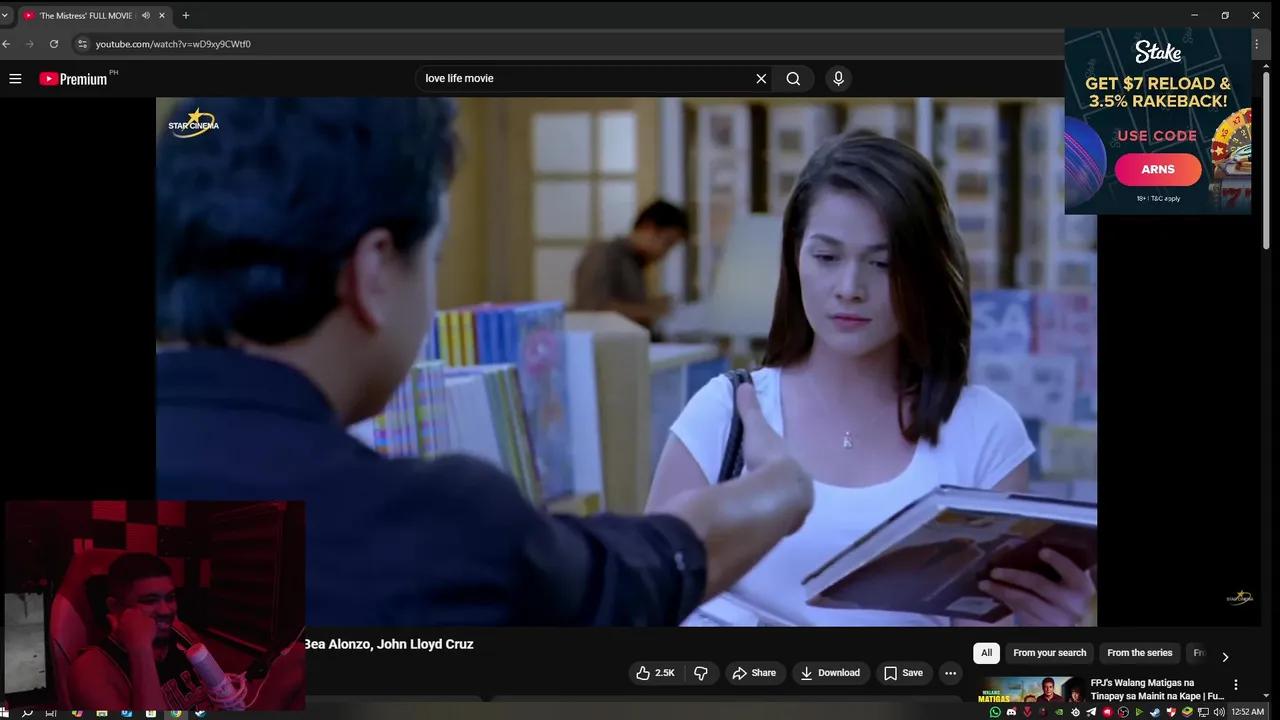Viewport: 1280px width, 720px height.
Task: Close 'The Mistress' tab
Action: pos(162,15)
